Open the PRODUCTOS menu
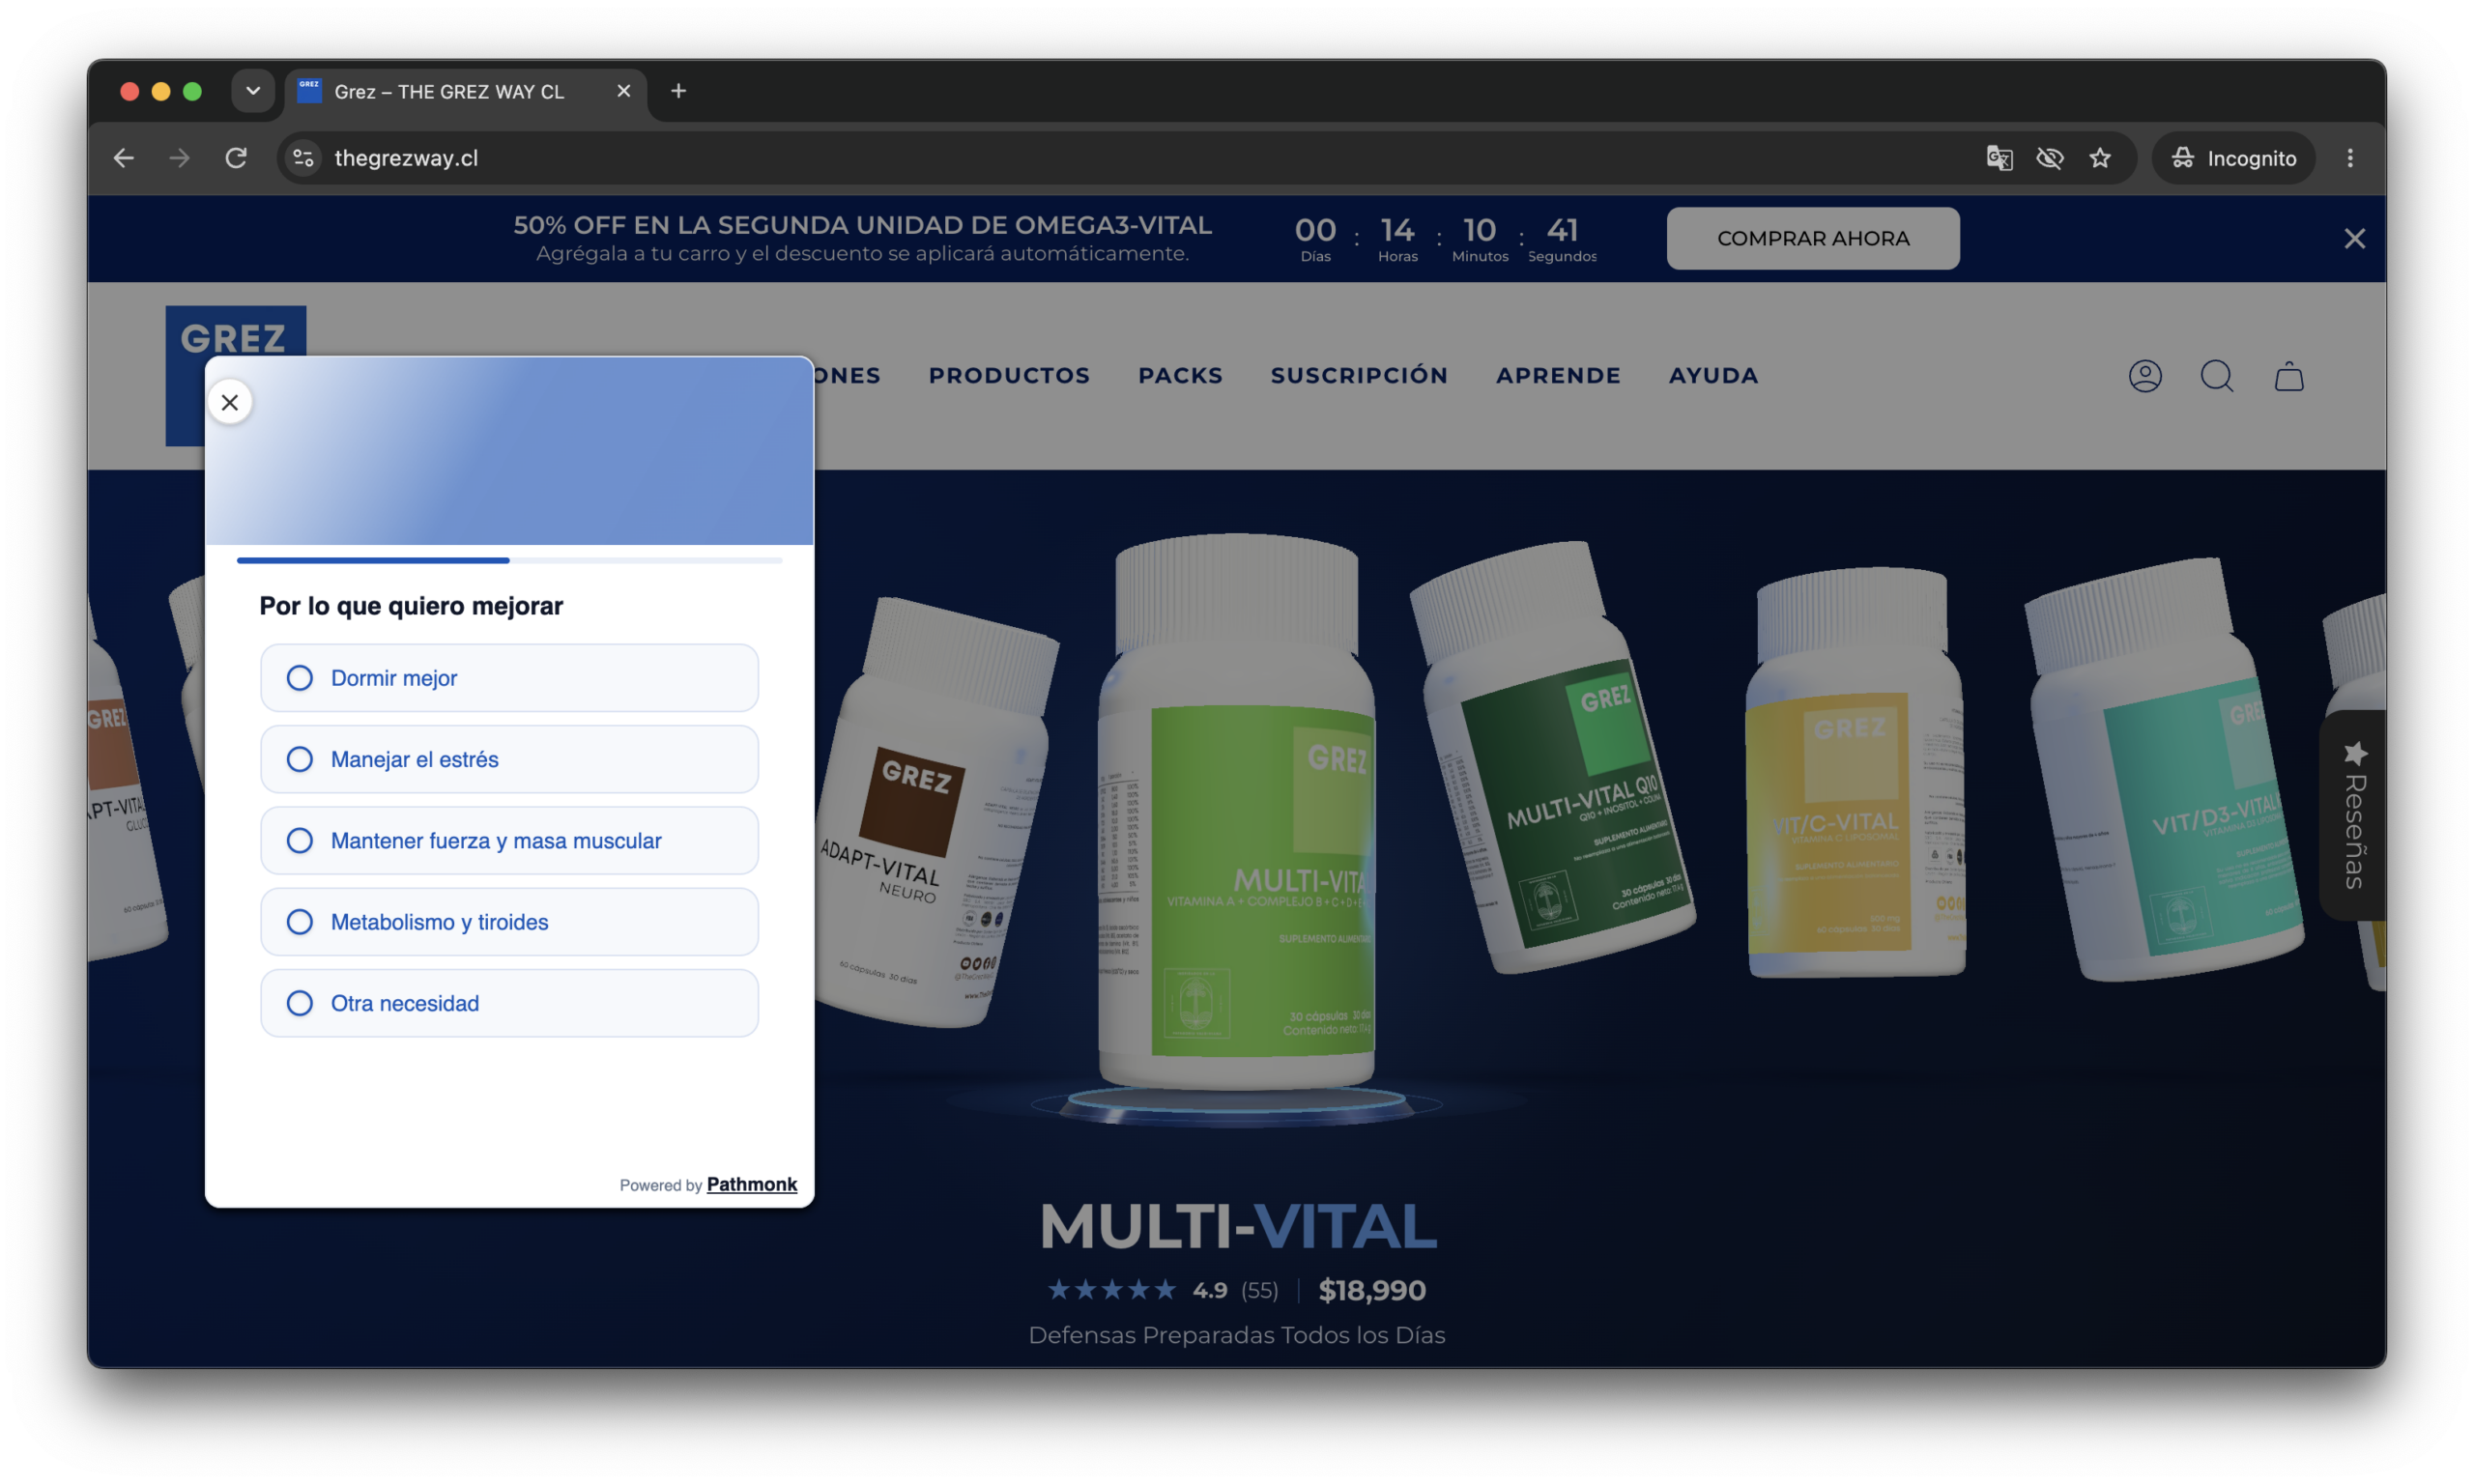 pyautogui.click(x=1009, y=376)
